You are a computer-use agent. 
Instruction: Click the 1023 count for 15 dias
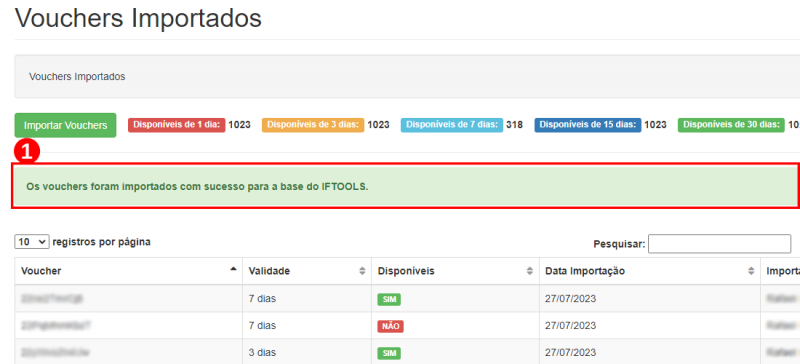655,125
